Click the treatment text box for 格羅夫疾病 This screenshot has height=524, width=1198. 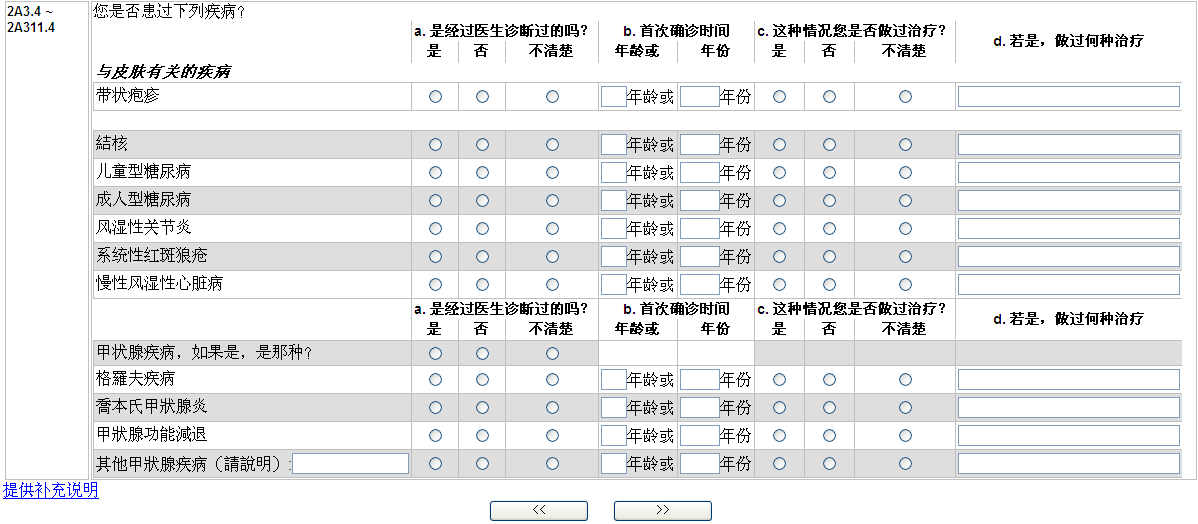pos(1068,380)
